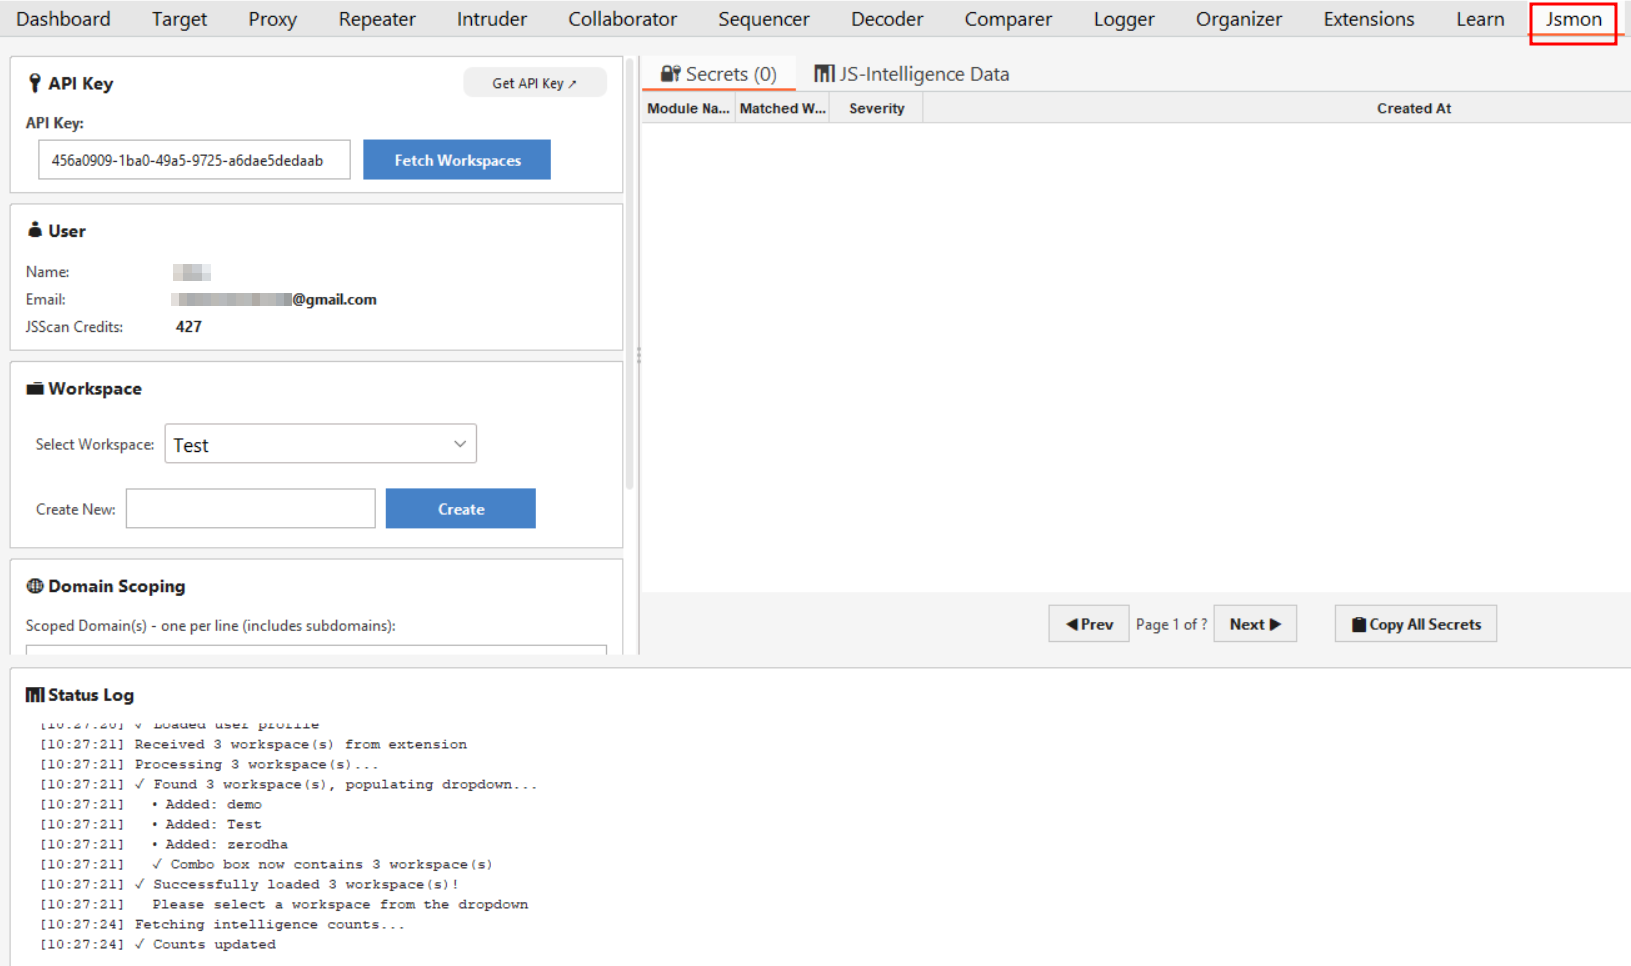This screenshot has width=1631, height=966.
Task: Click the lock icon on Secrets tab
Action: pyautogui.click(x=670, y=74)
